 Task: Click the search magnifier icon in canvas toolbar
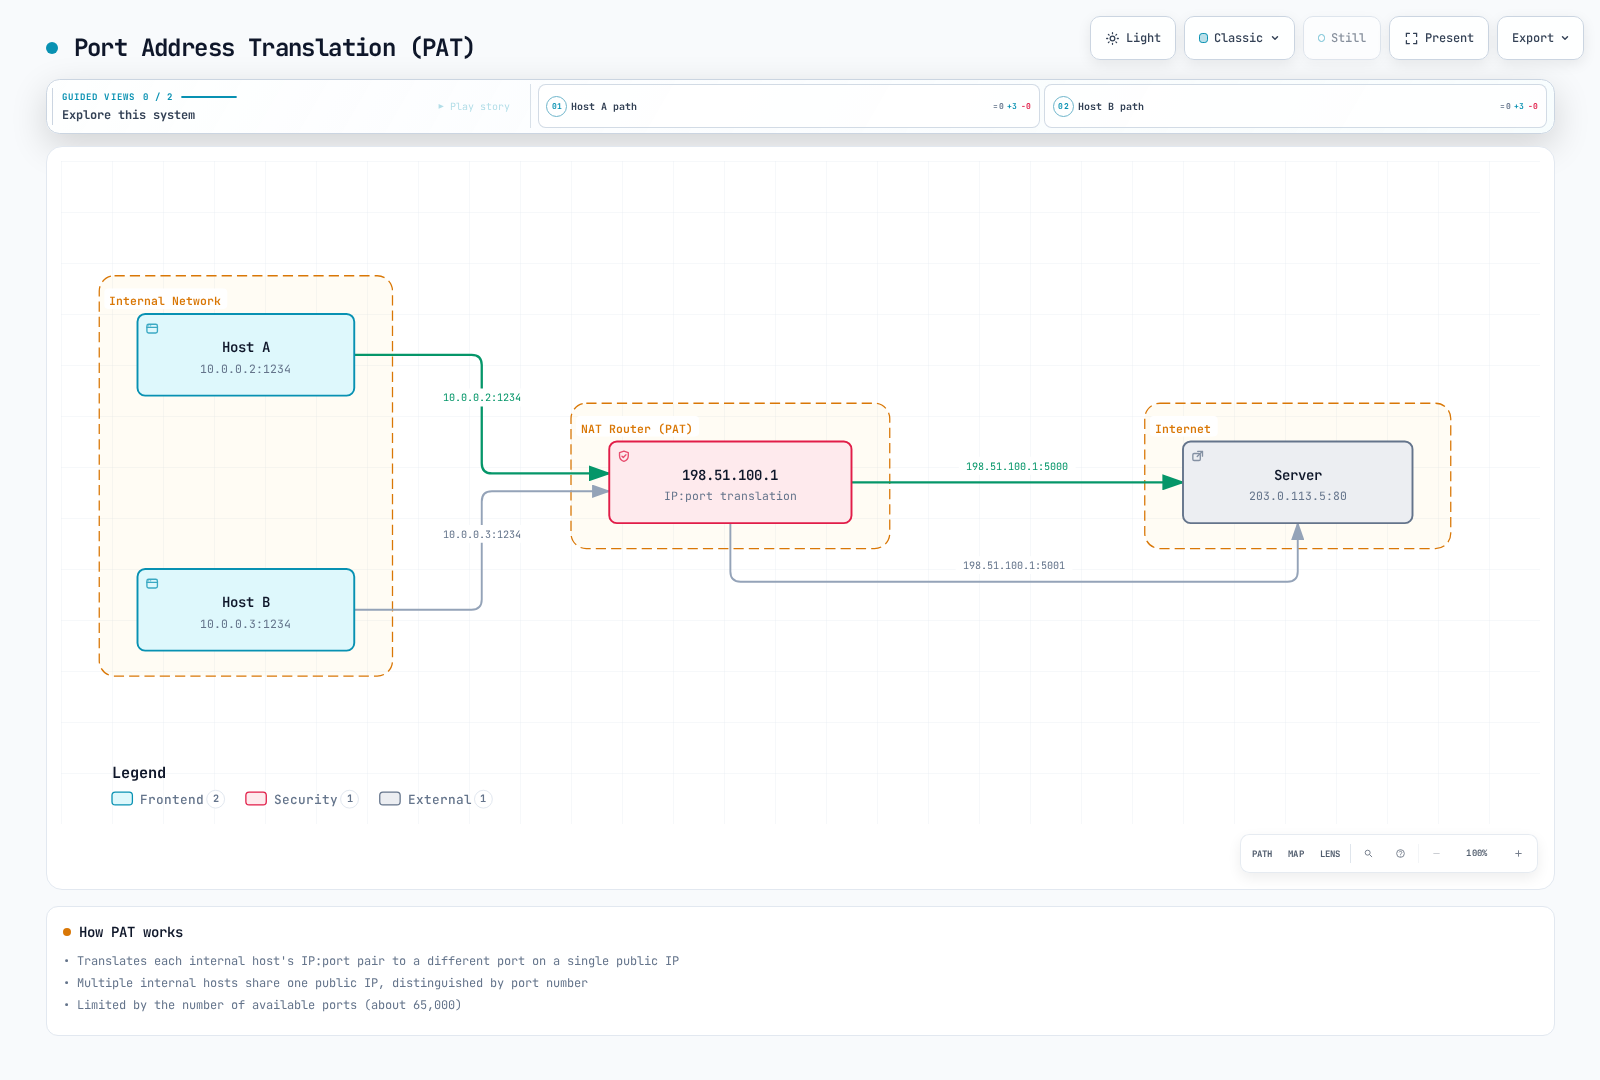[1368, 854]
